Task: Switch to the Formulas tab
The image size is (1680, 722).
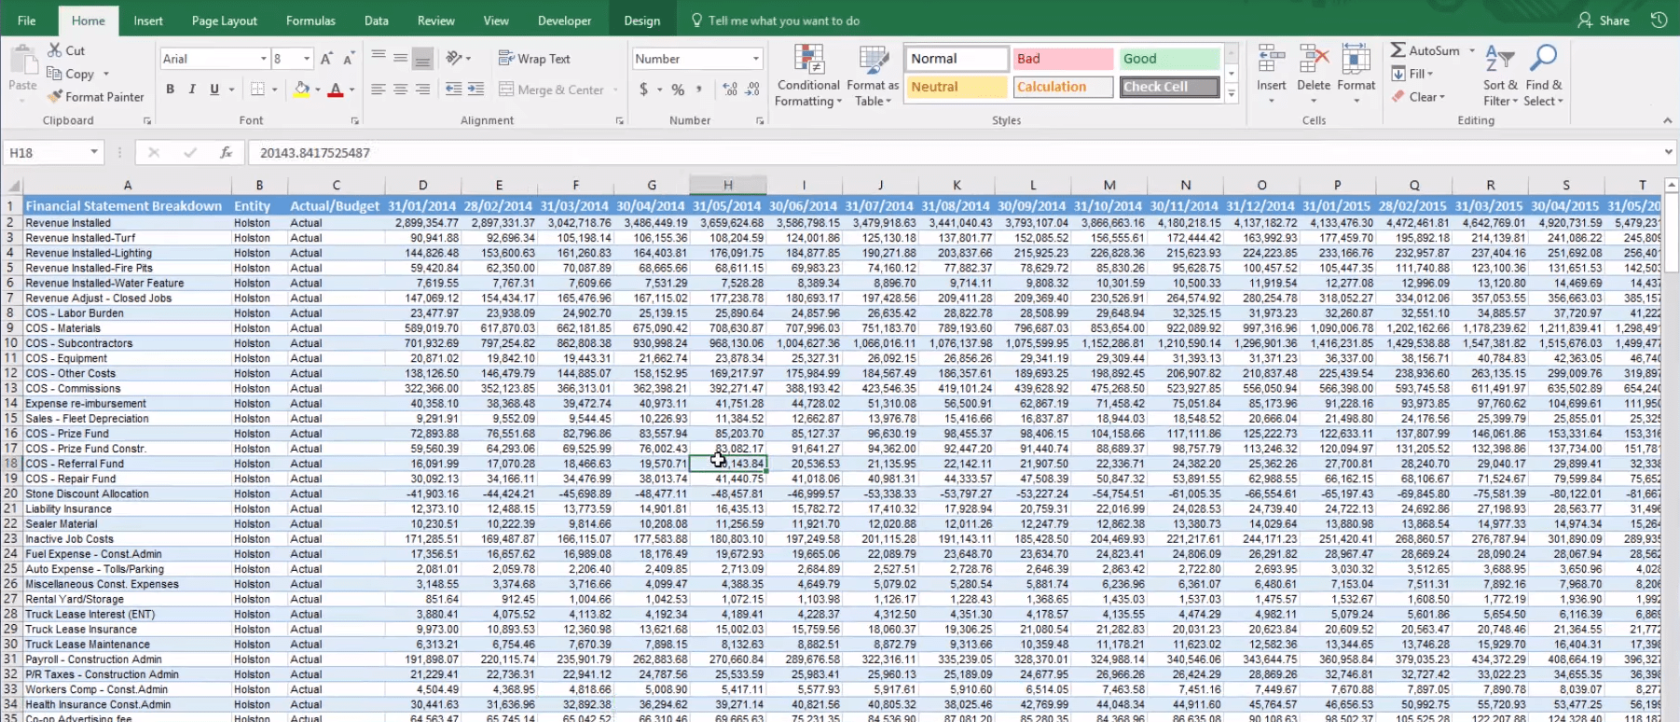Action: (311, 20)
